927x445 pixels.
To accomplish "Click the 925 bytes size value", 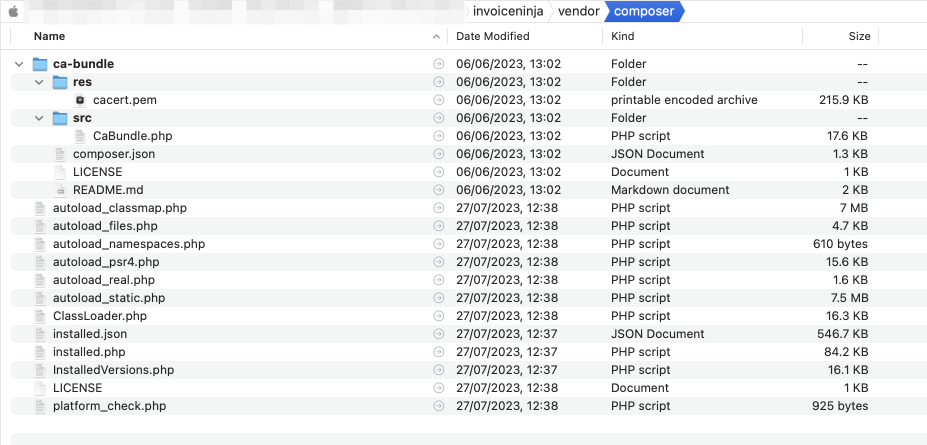I will click(x=840, y=406).
